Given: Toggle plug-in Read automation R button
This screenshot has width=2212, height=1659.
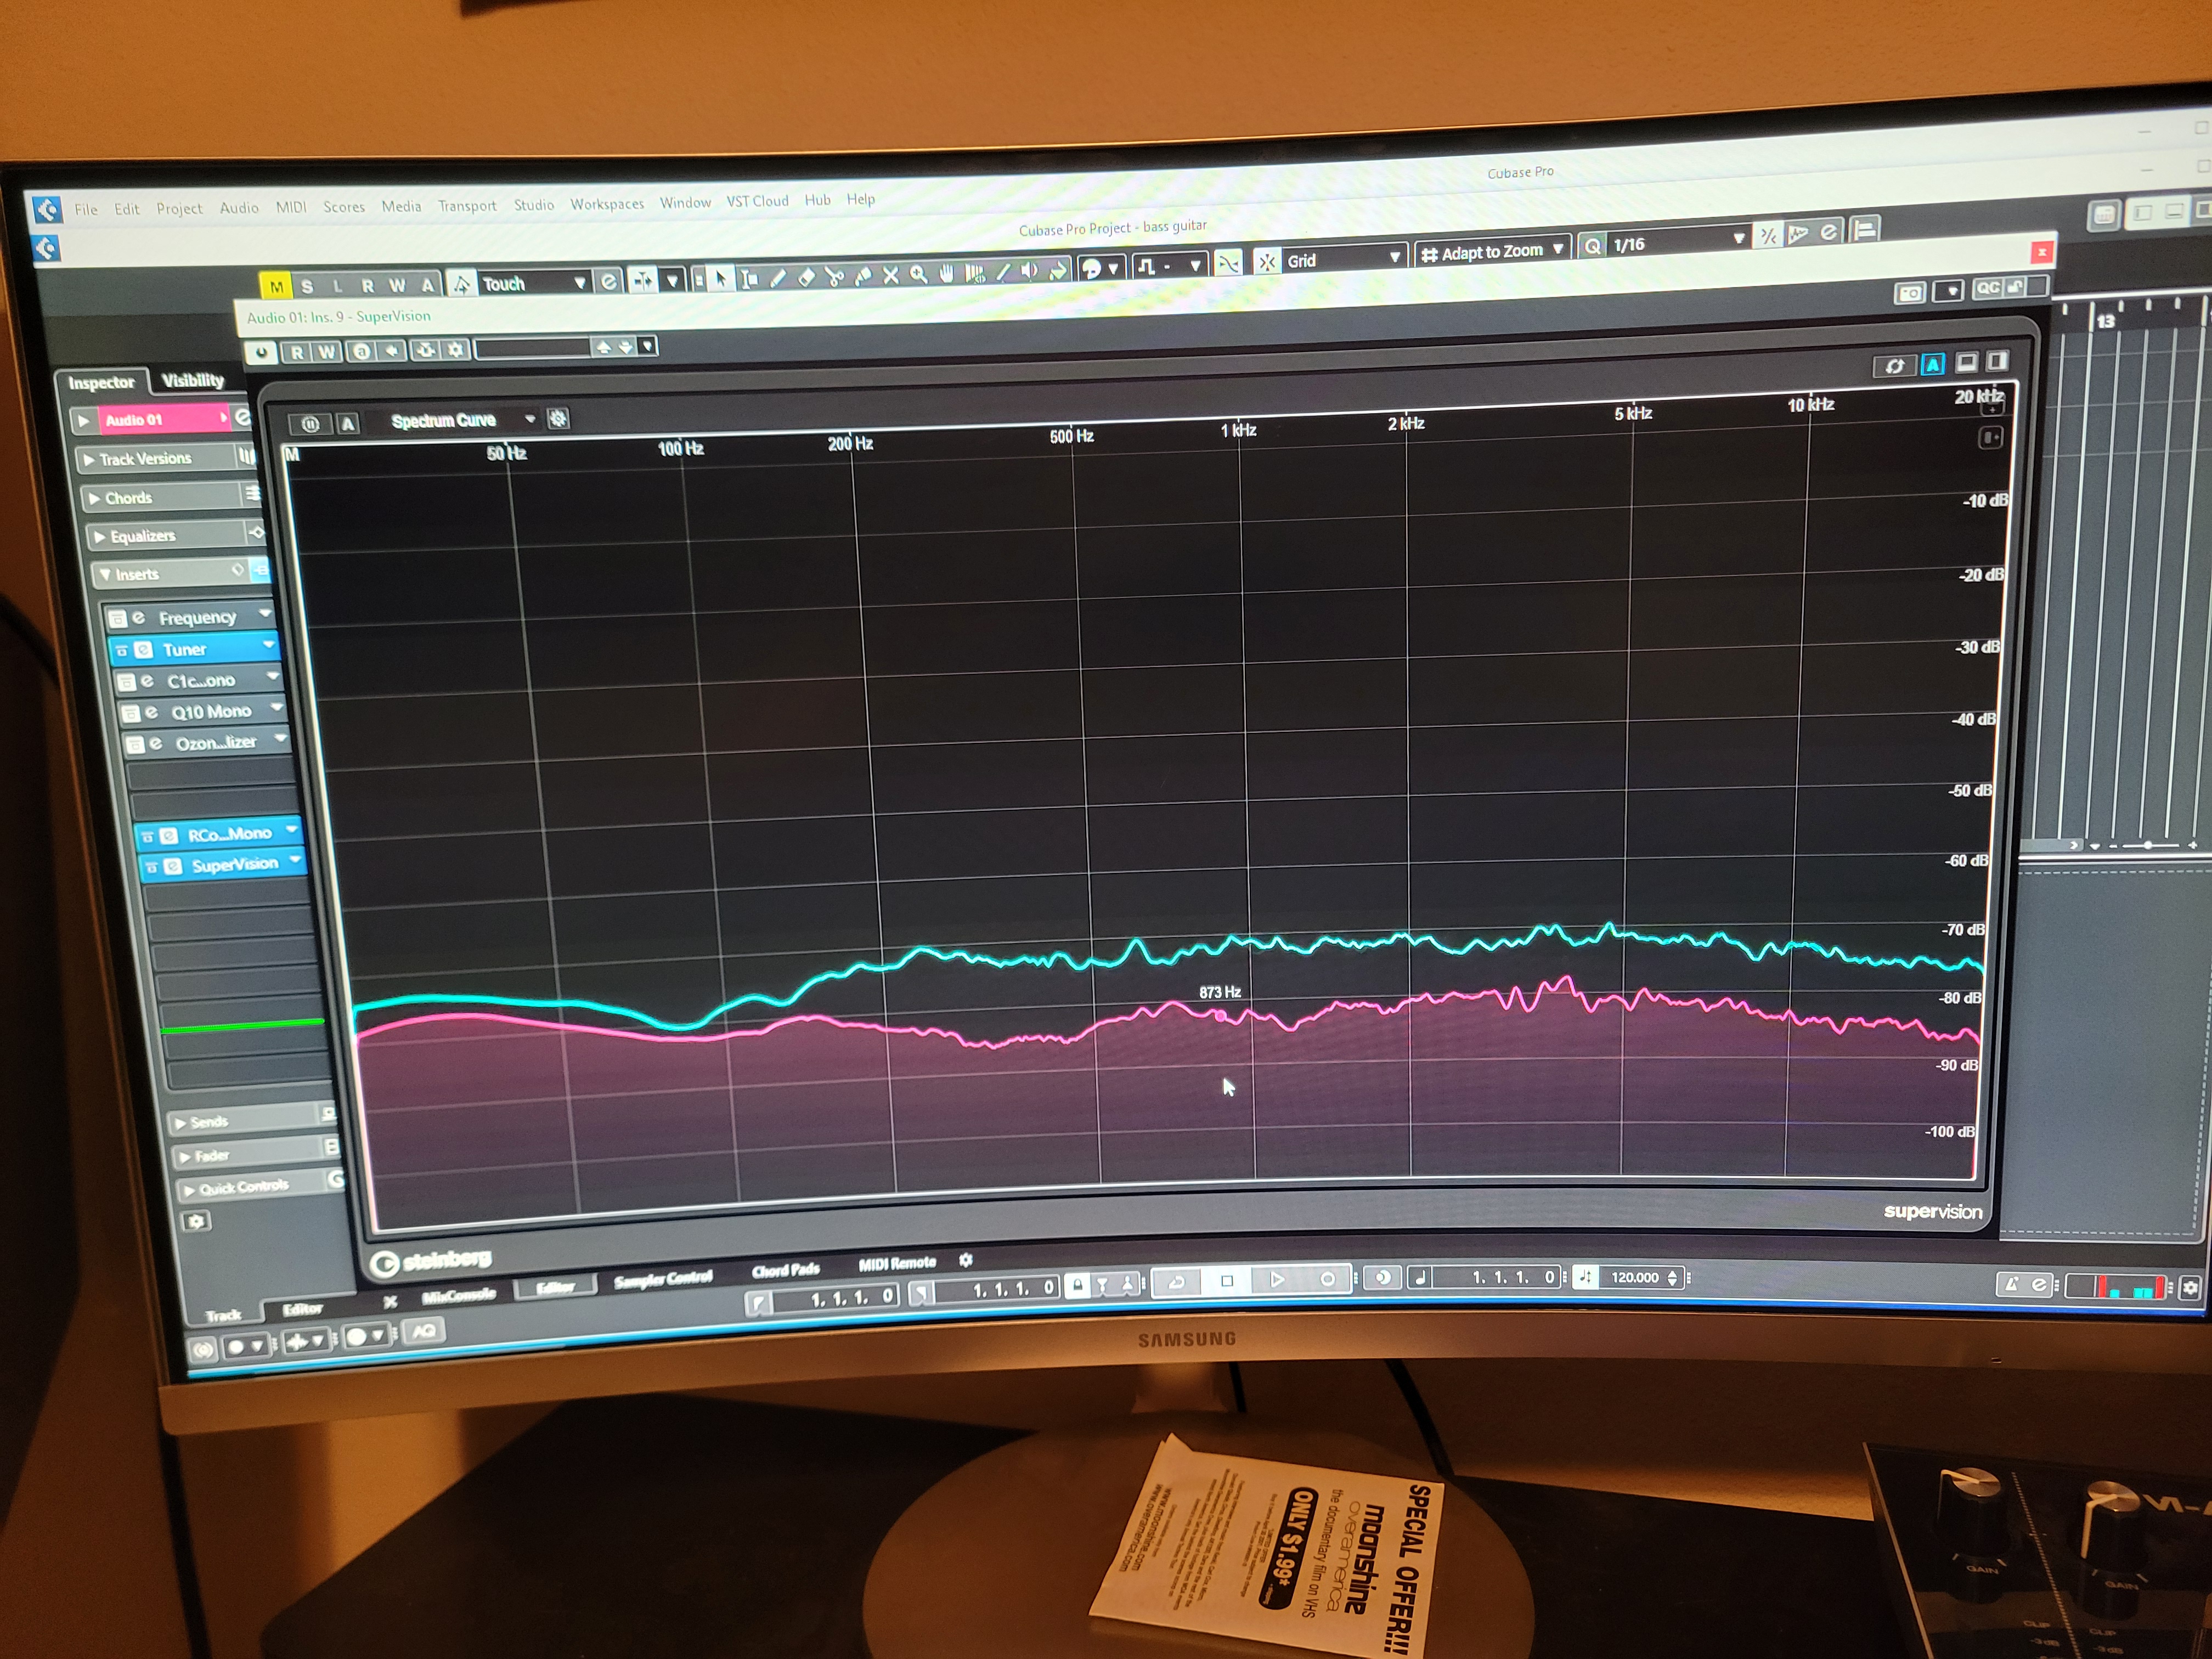Looking at the screenshot, I should coord(297,352).
